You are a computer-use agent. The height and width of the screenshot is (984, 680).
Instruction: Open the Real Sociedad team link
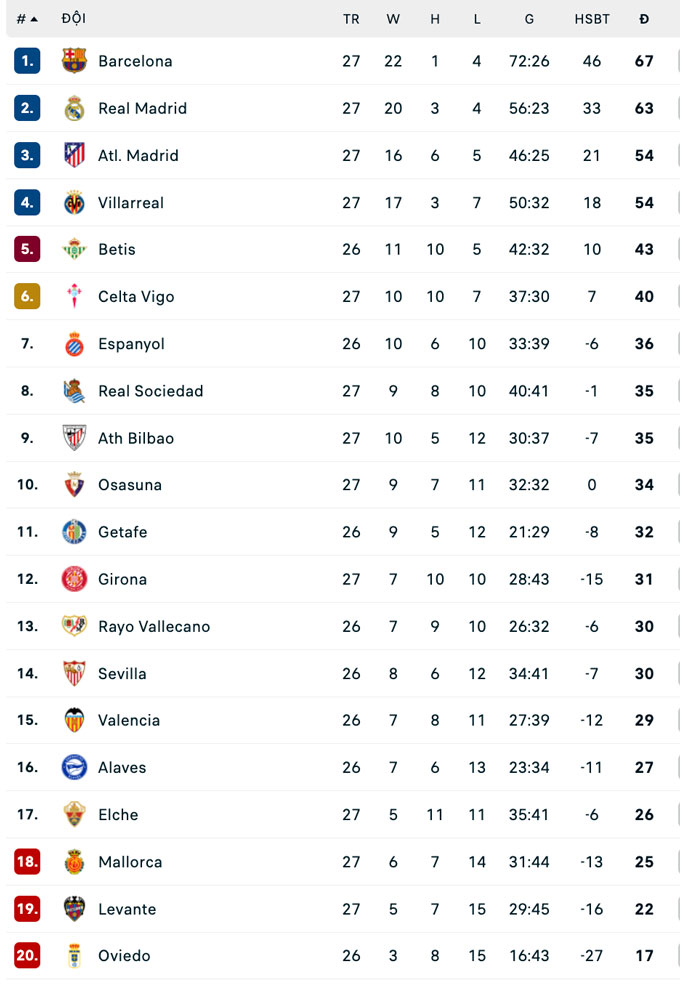150,391
